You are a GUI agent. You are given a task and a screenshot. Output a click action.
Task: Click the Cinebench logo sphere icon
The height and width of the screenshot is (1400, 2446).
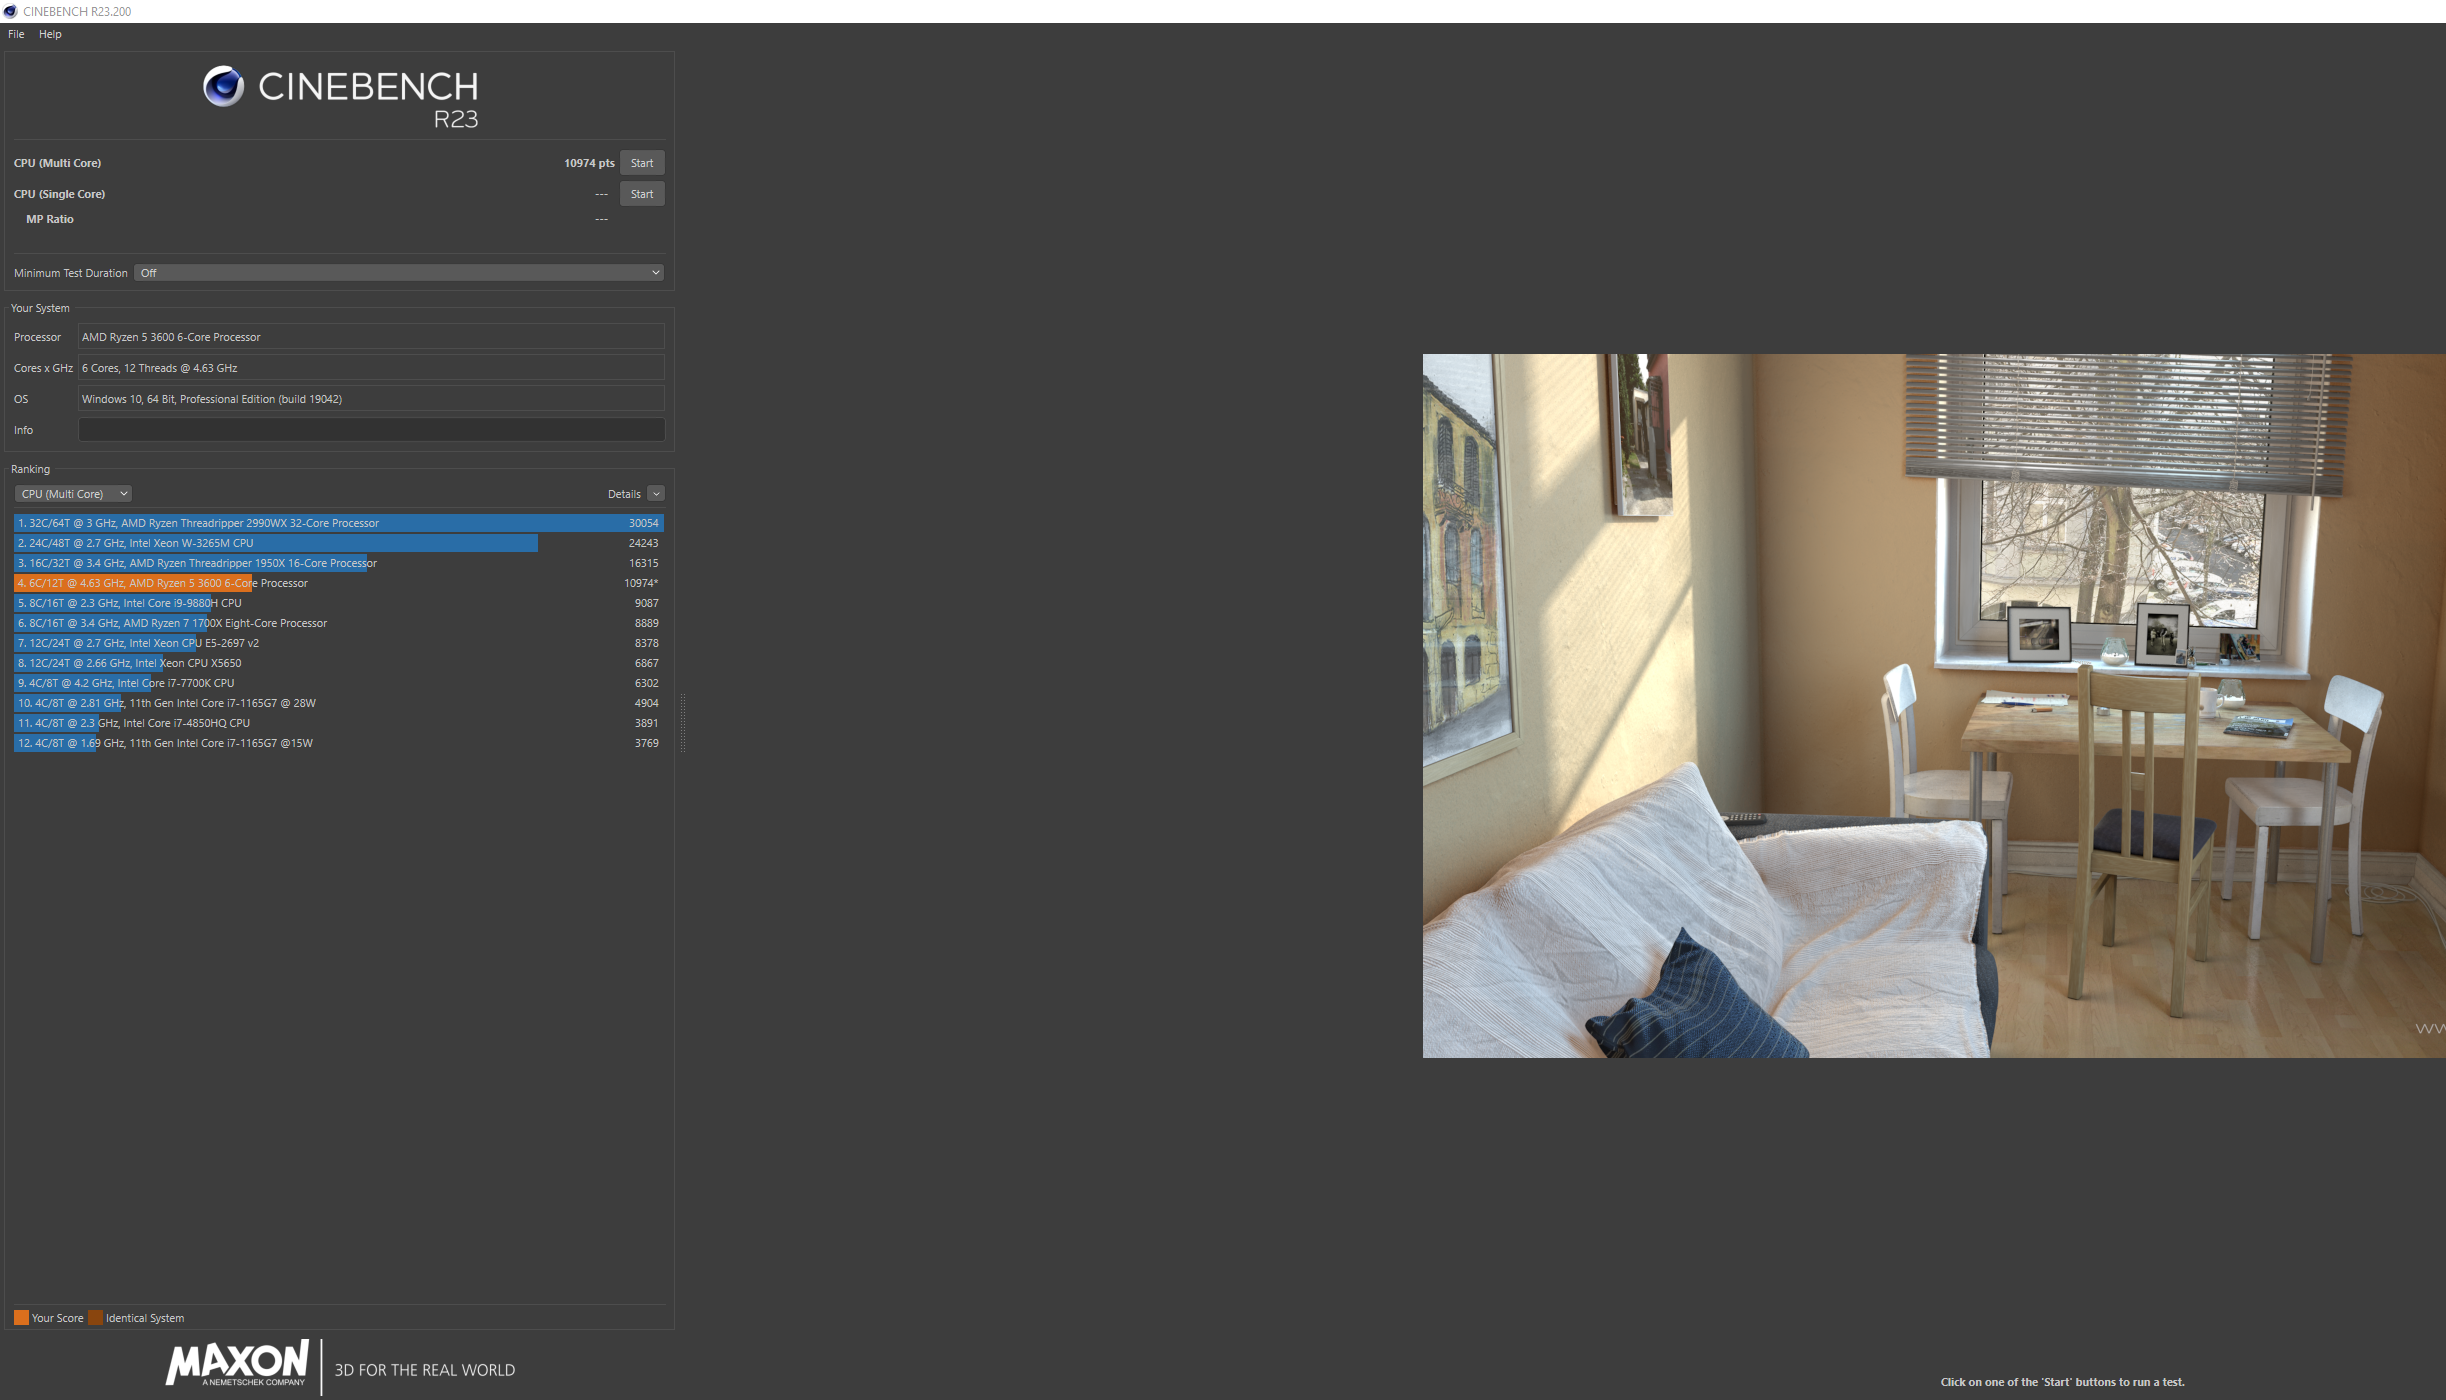pyautogui.click(x=223, y=87)
